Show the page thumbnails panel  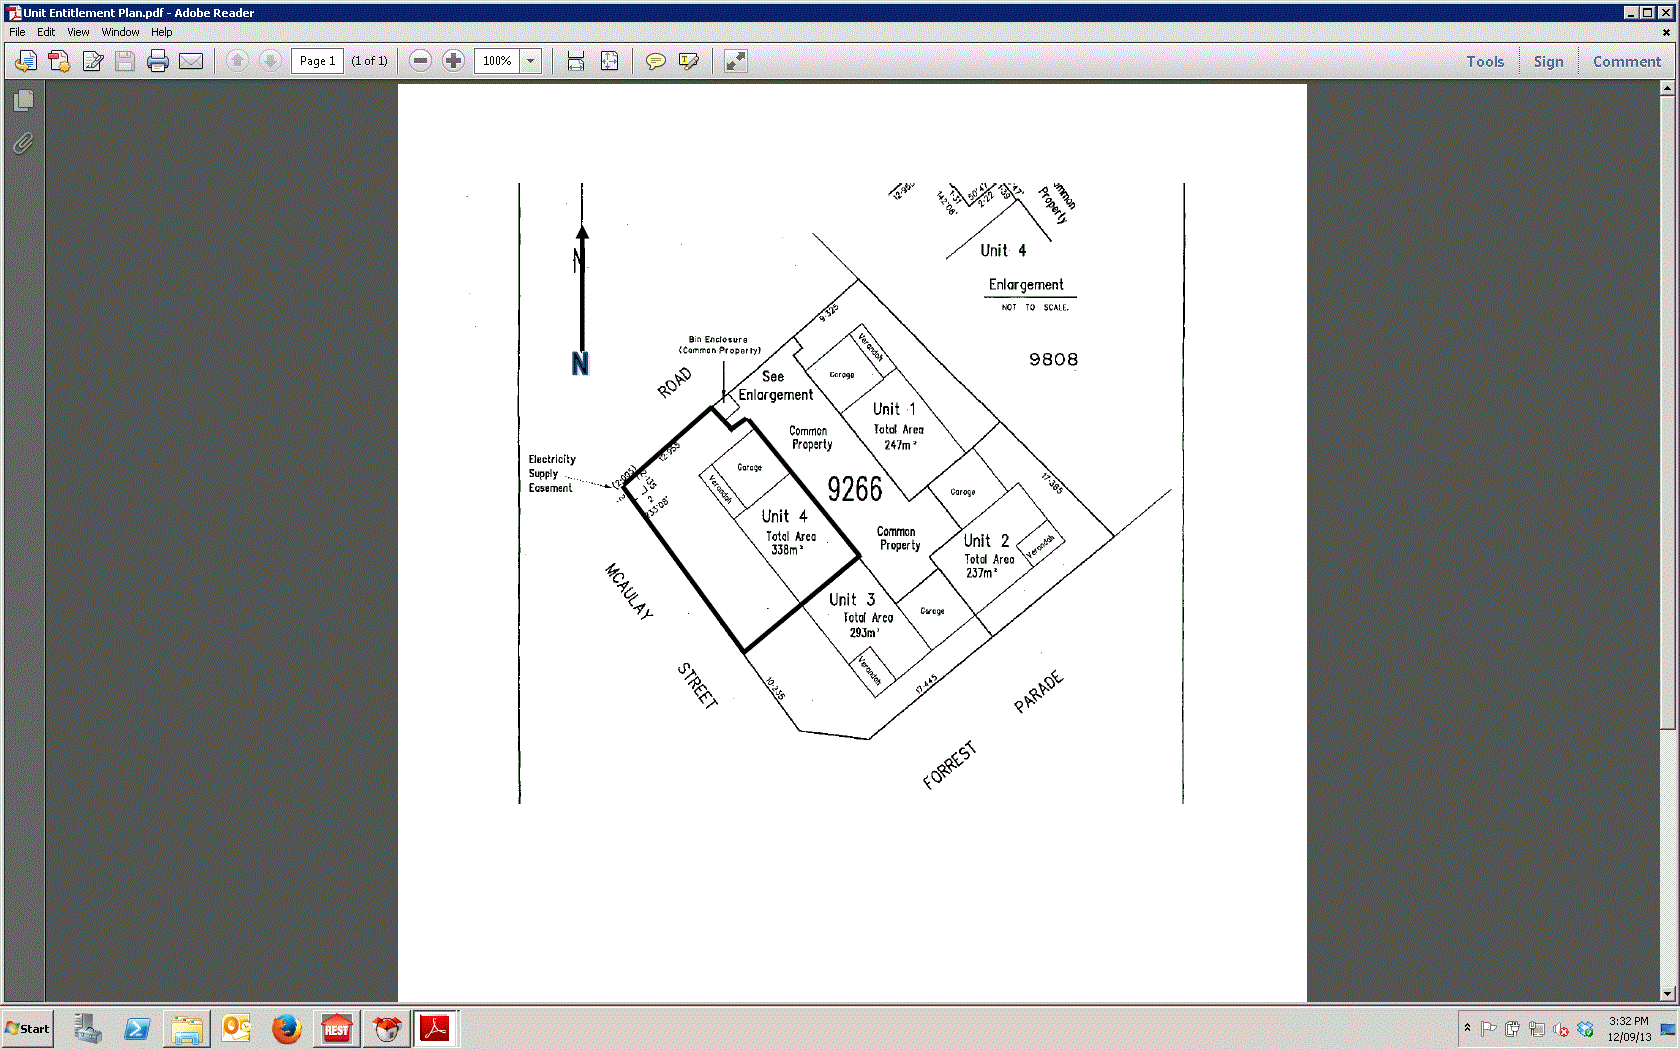23,100
